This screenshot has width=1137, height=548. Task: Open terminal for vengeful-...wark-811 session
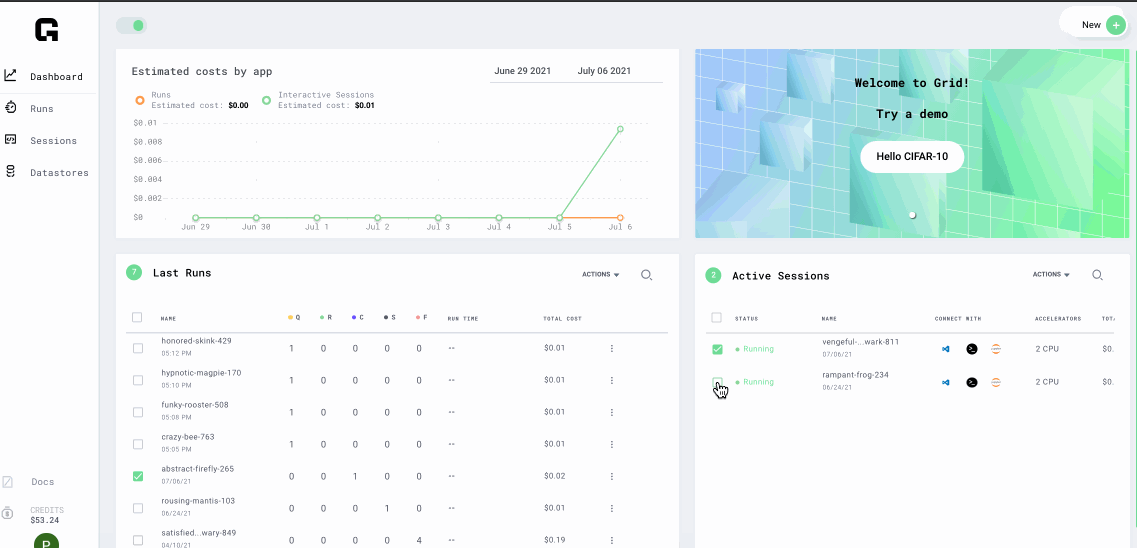(972, 349)
